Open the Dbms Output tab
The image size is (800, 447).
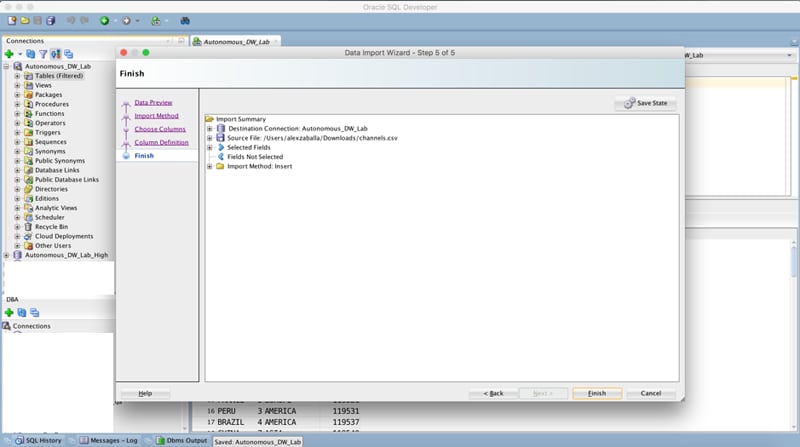tap(182, 440)
